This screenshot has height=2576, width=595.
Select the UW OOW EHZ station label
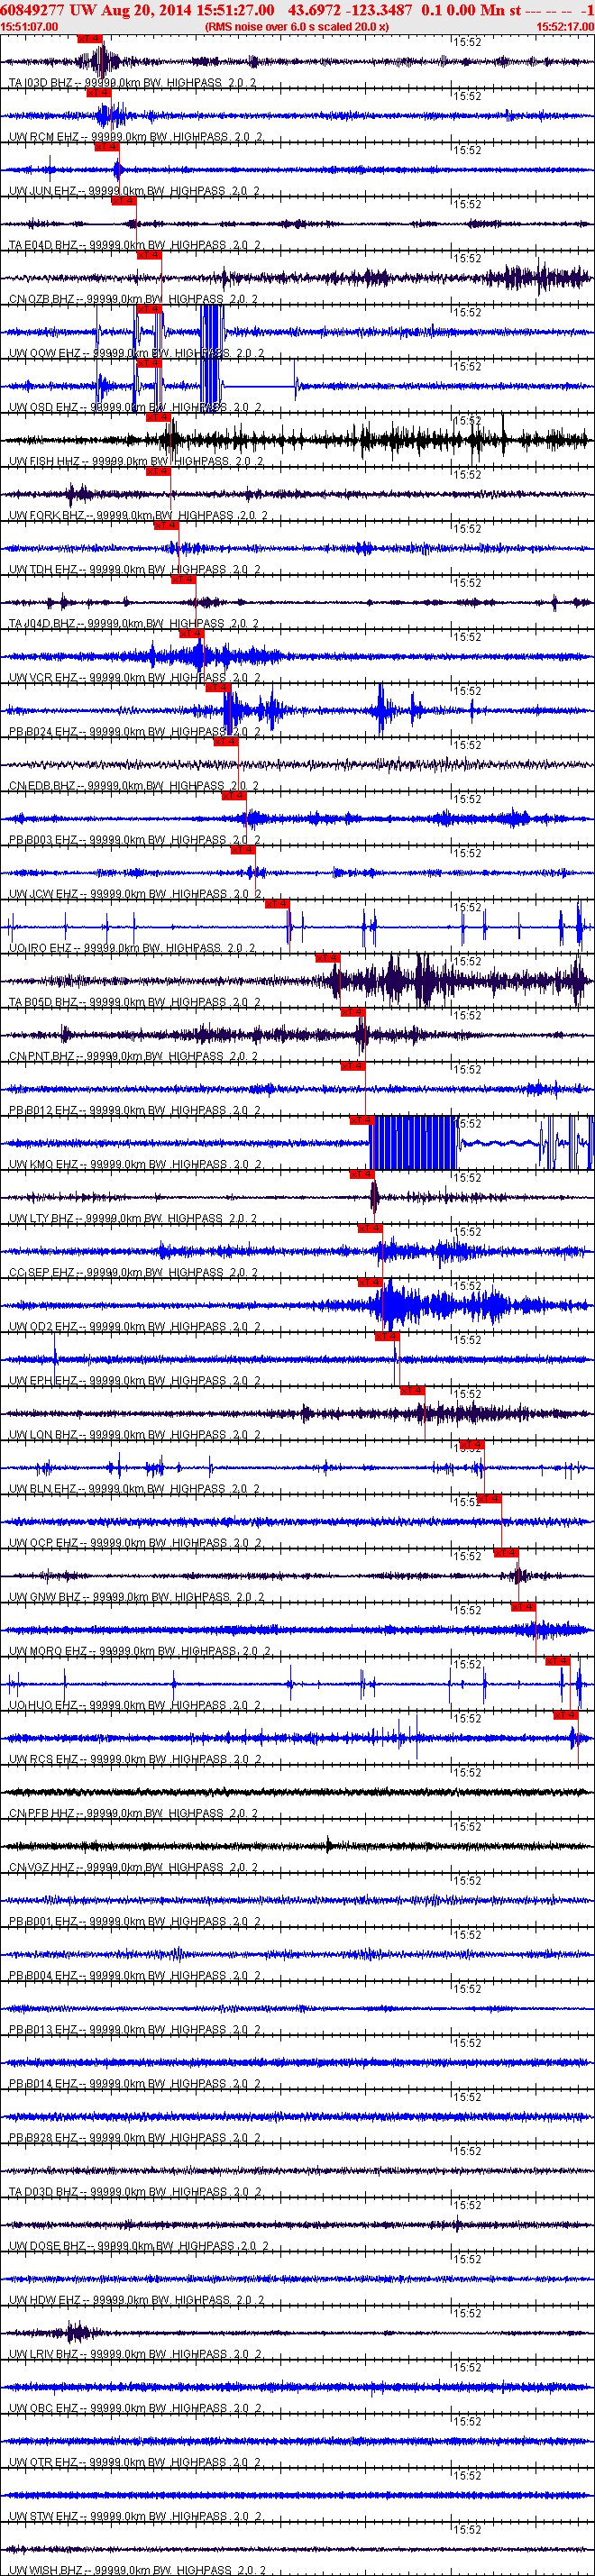[136, 353]
